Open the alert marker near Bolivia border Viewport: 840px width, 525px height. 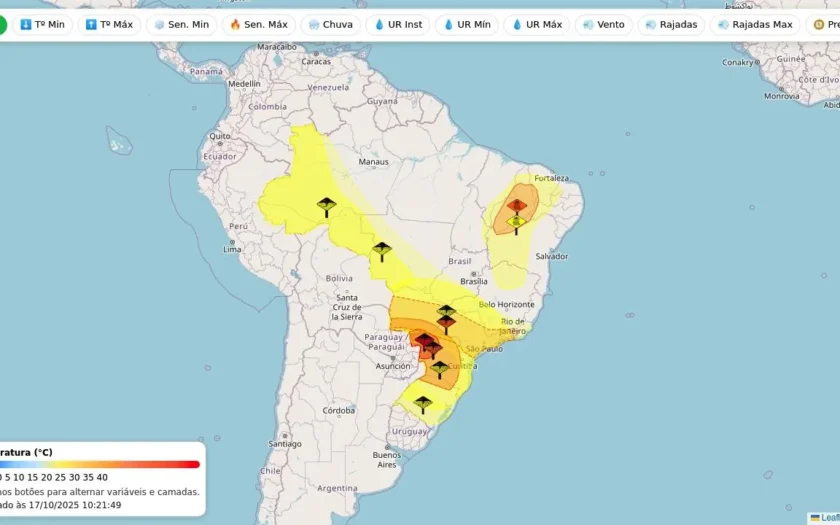382,252
